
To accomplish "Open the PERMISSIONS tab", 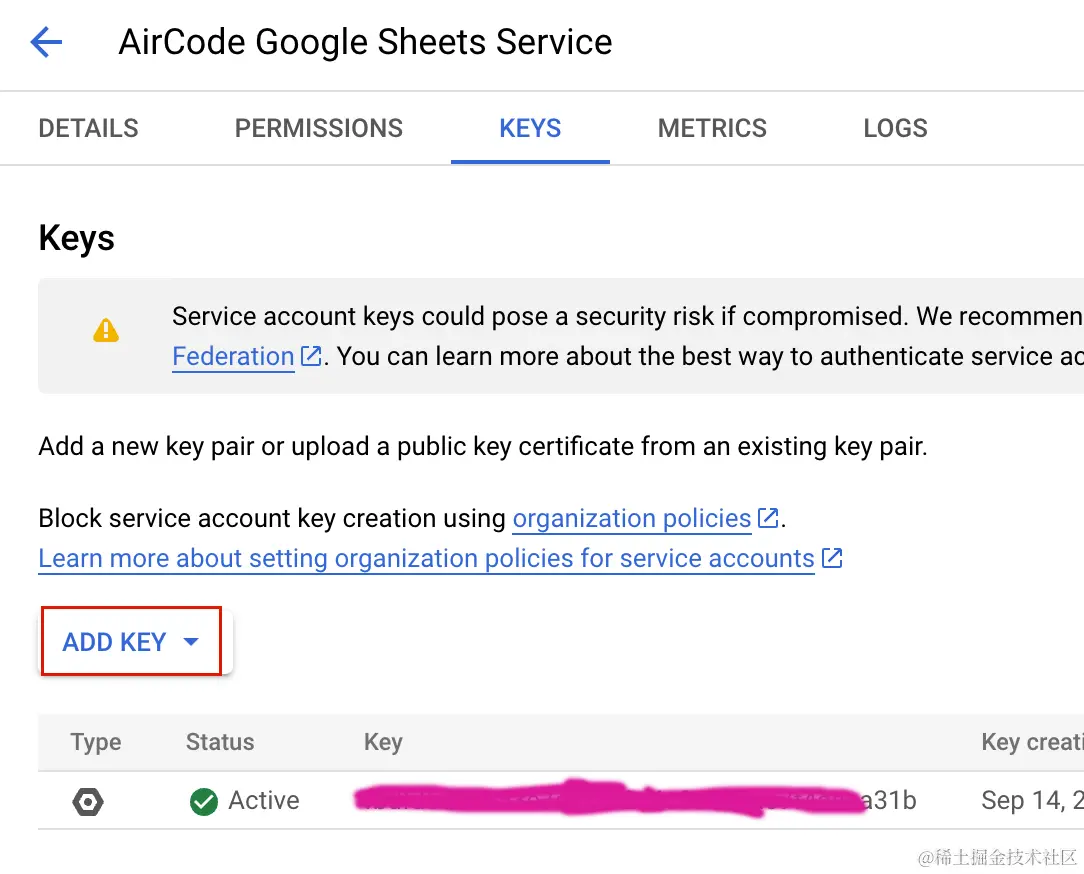I will coord(318,128).
